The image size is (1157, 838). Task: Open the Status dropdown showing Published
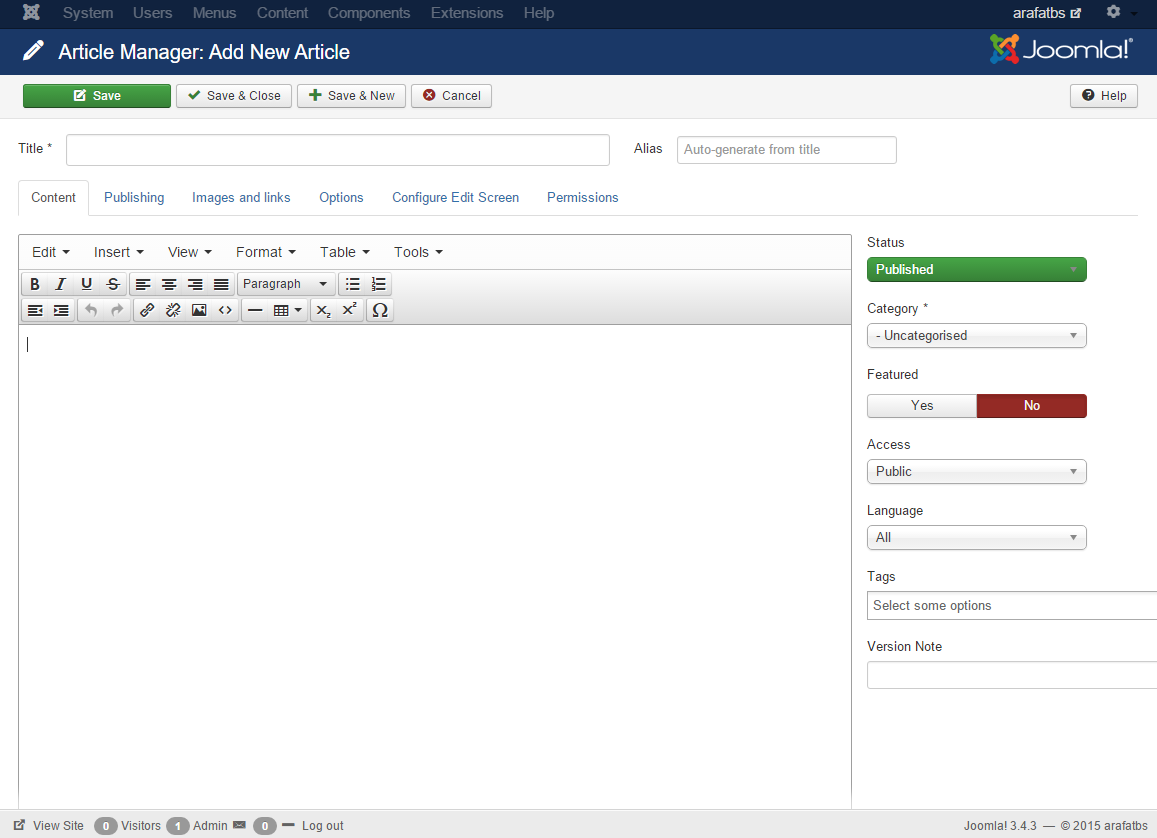click(x=976, y=269)
